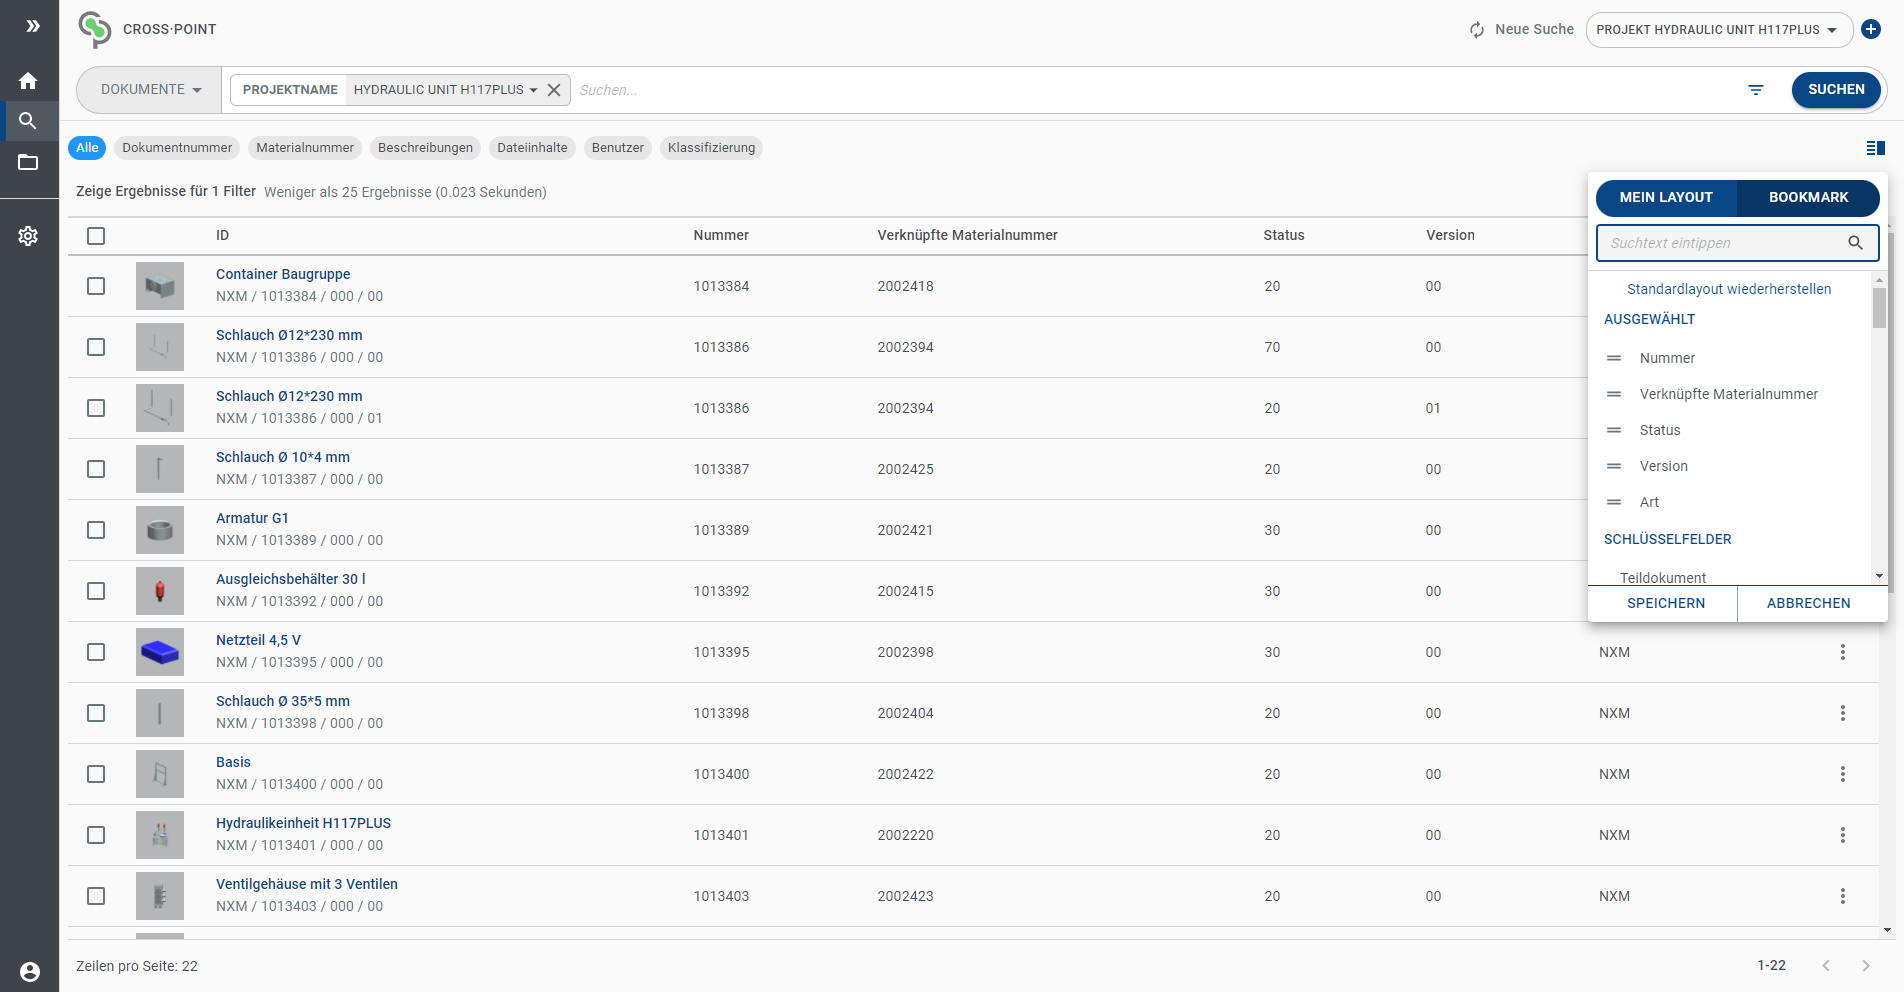Go to previous results page

1826,966
